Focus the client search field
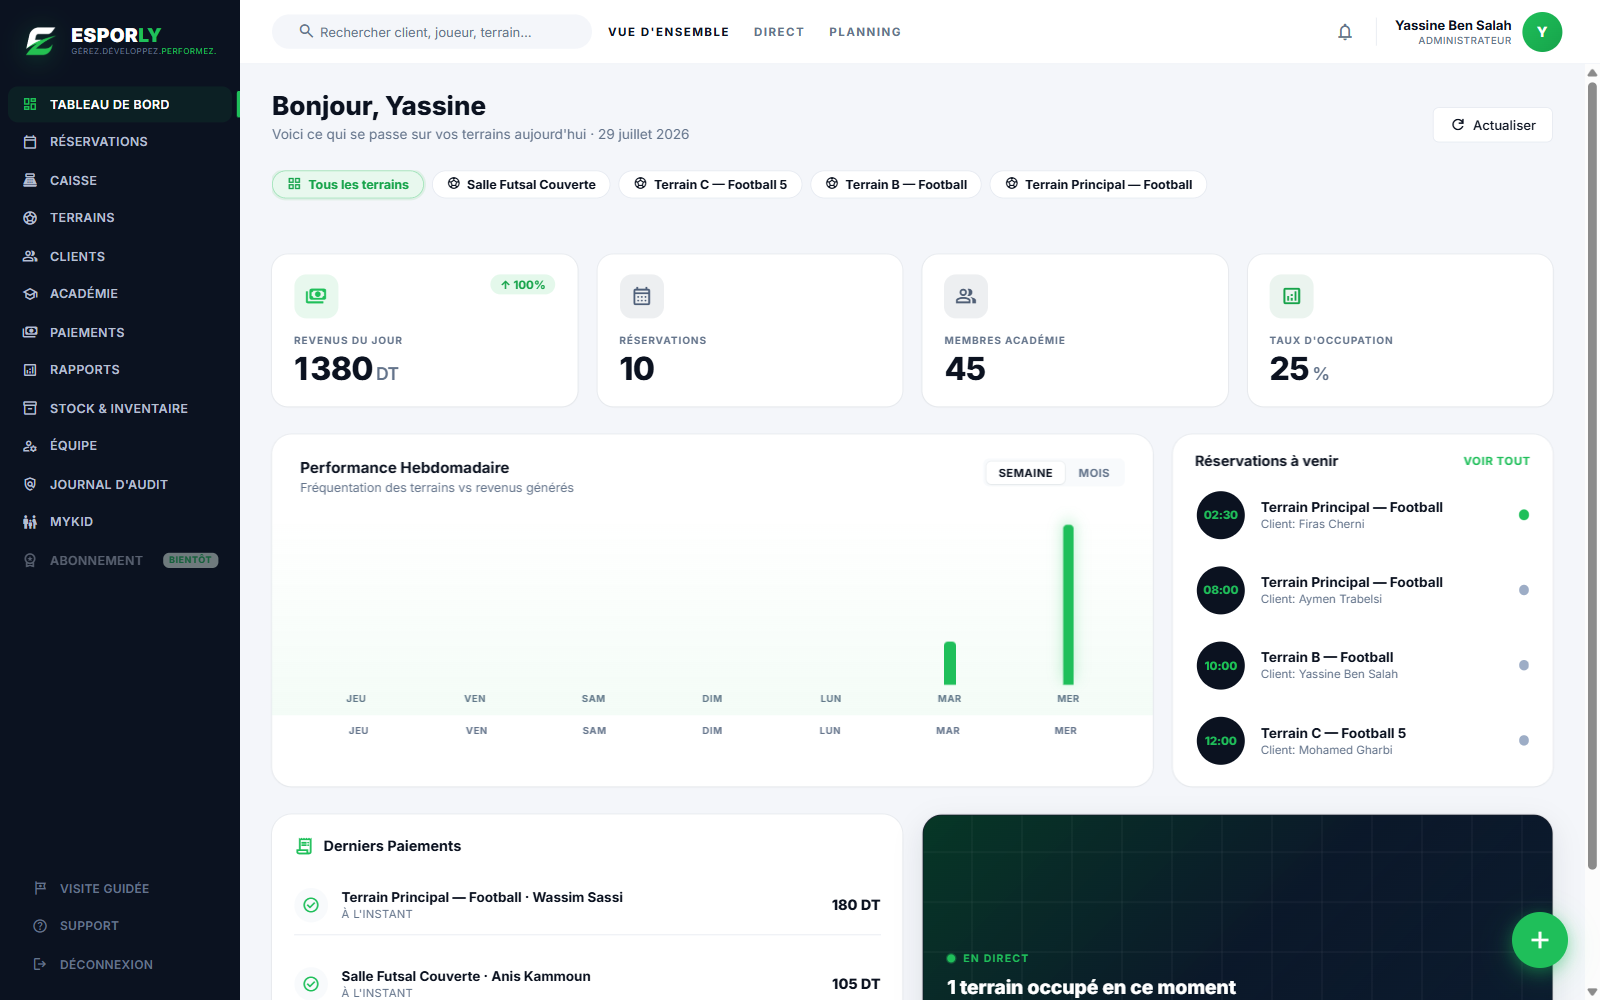The image size is (1600, 1000). tap(432, 32)
